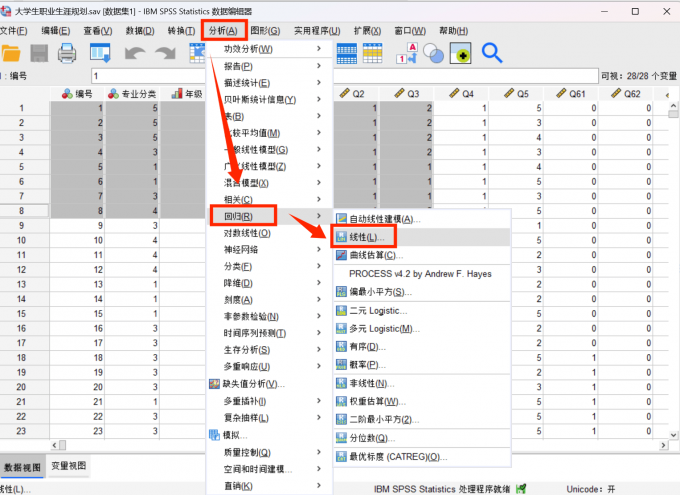The image size is (680, 495).
Task: Click the icon beside 自动线性建模(A)
Action: [x=342, y=219]
